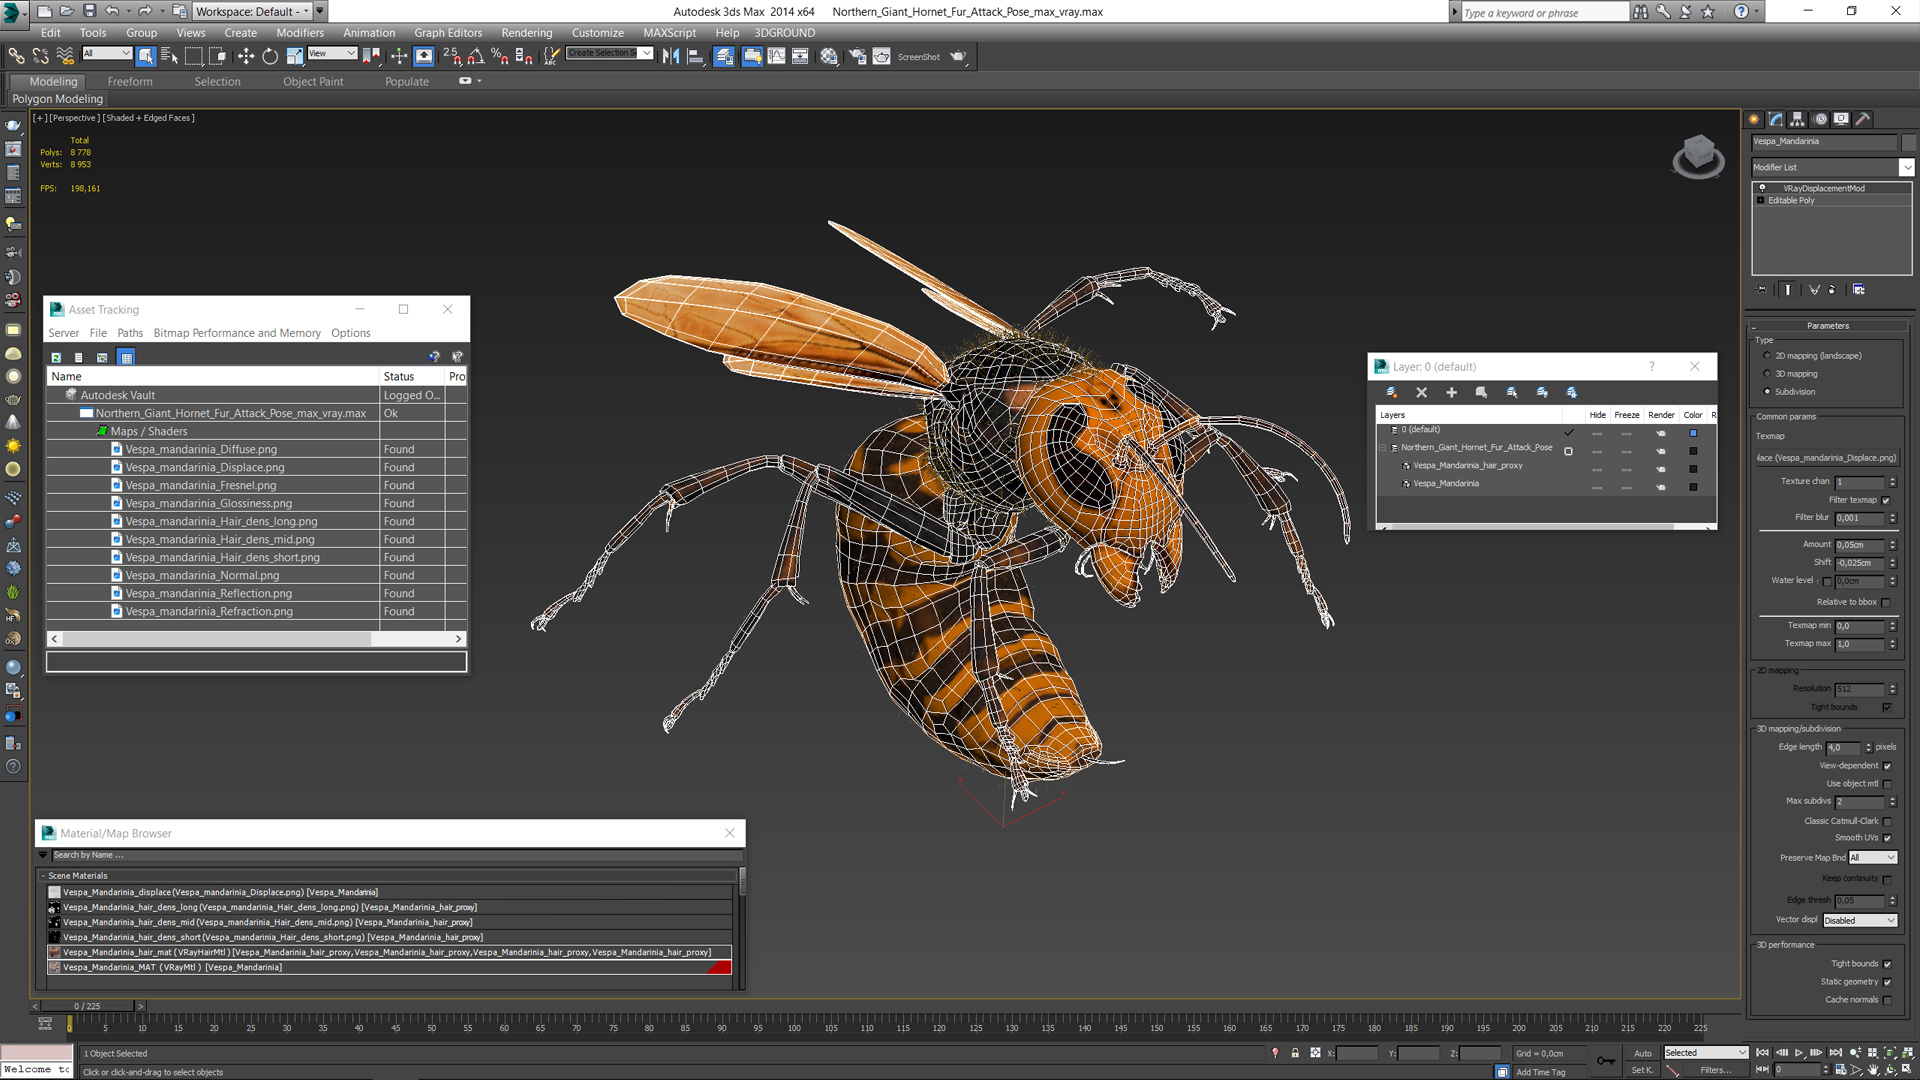
Task: Click color swatch of Vespa_Mandarinia_hair_proxy layer
Action: pos(1693,469)
